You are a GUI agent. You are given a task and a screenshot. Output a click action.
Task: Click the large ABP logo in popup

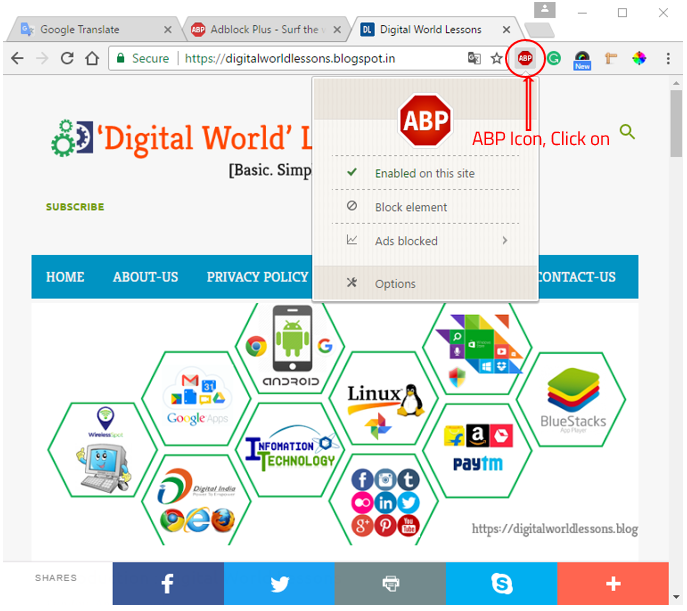[425, 120]
